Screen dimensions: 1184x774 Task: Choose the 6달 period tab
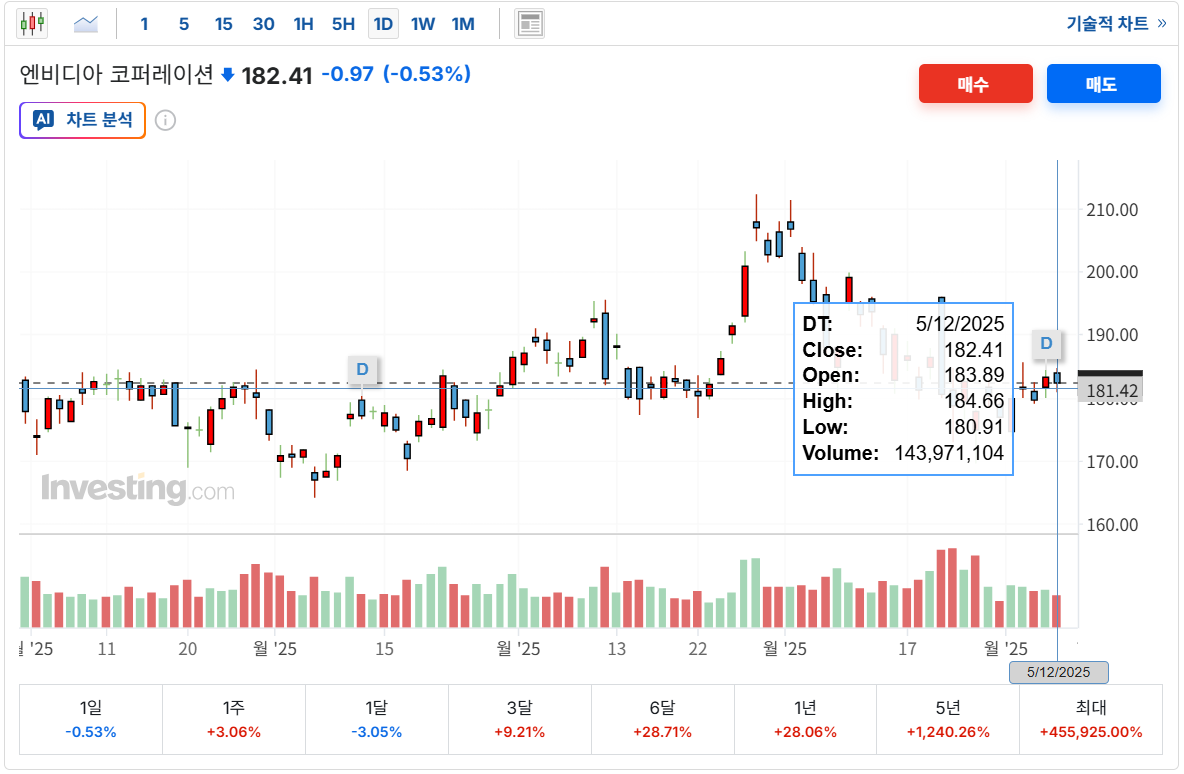click(662, 719)
